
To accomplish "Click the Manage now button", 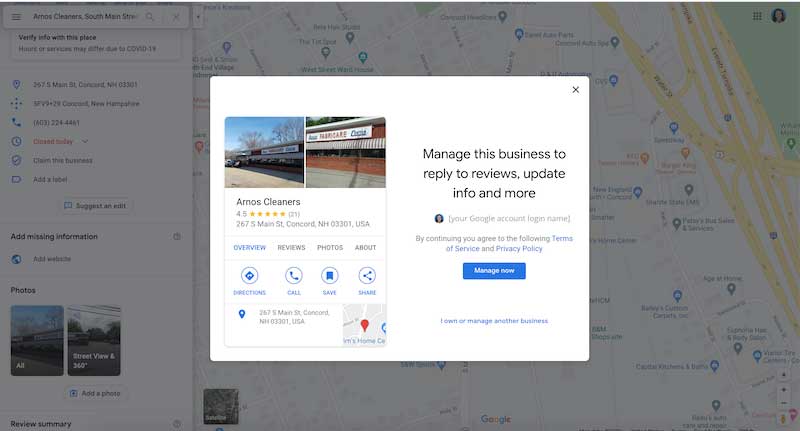I will click(x=494, y=271).
